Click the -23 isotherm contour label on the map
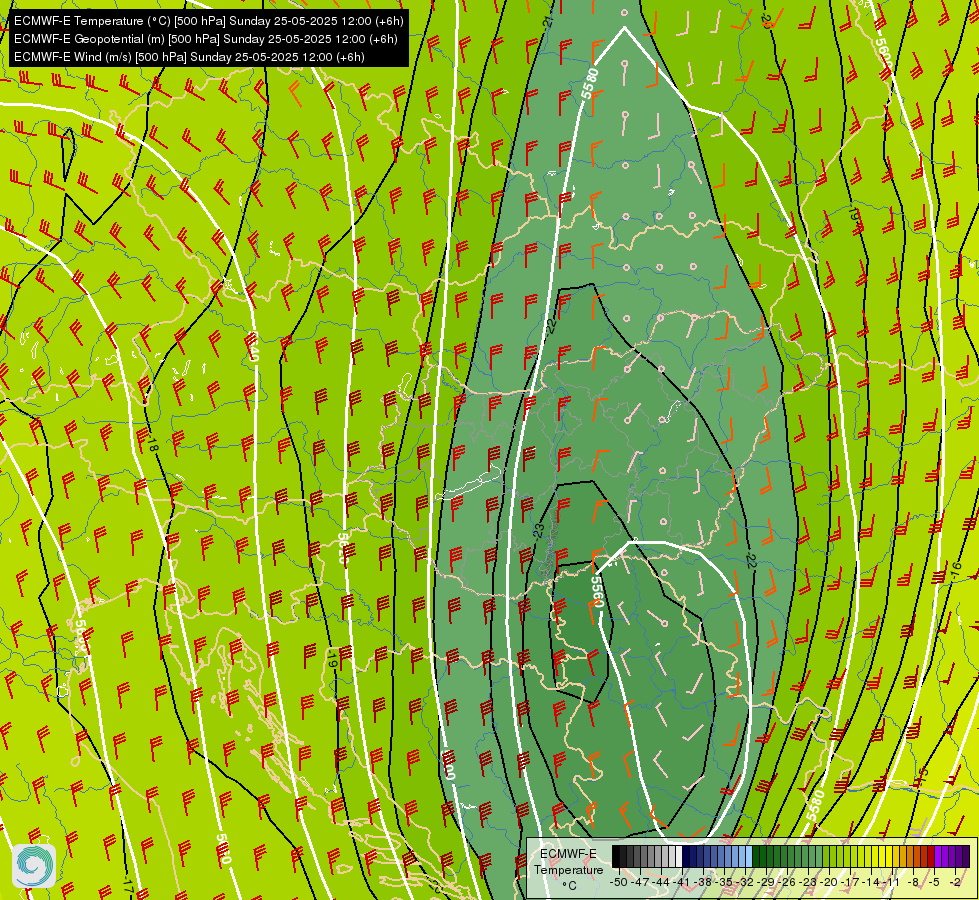Image resolution: width=979 pixels, height=900 pixels. coord(538,532)
